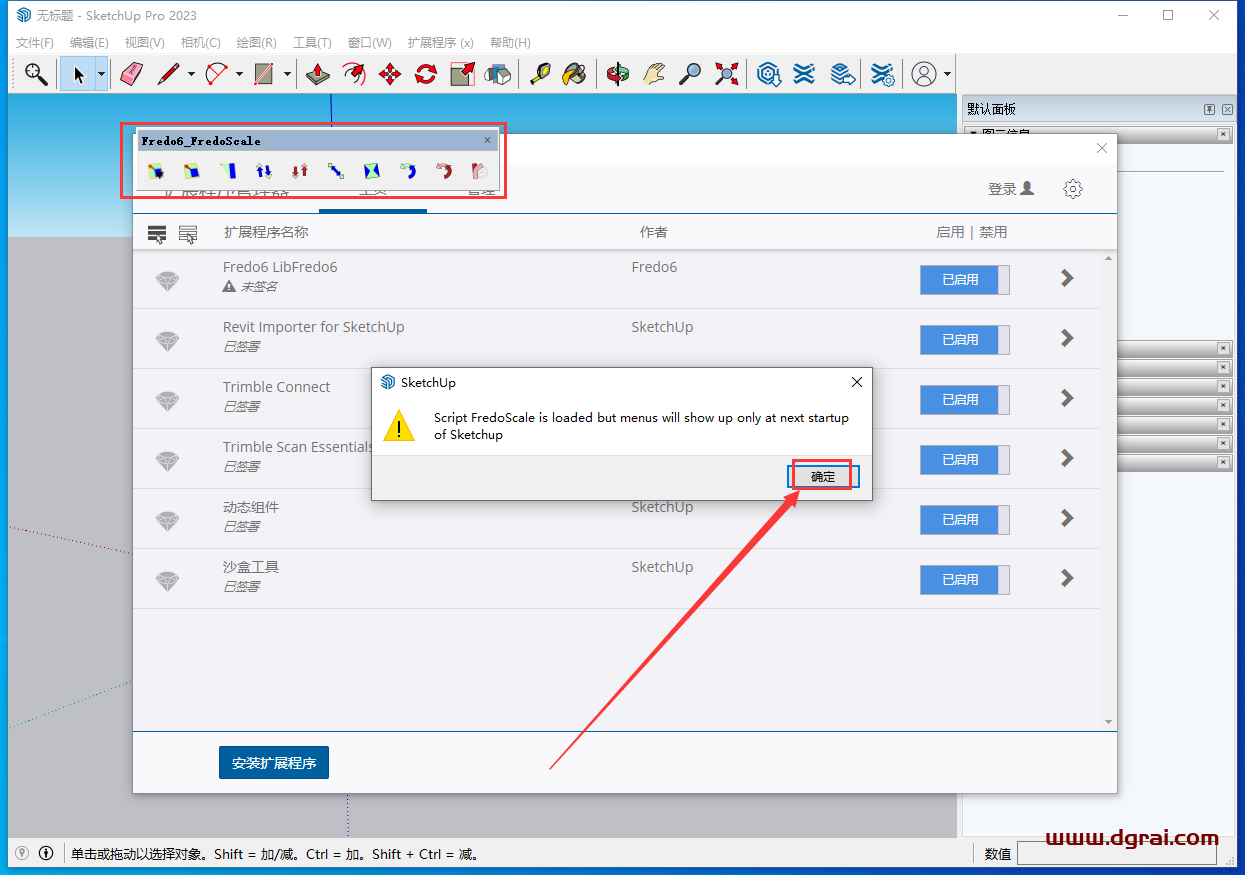Toggle 已启用 switch for Fredo6 LibFredo6
This screenshot has height=875, width=1245.
pos(965,280)
